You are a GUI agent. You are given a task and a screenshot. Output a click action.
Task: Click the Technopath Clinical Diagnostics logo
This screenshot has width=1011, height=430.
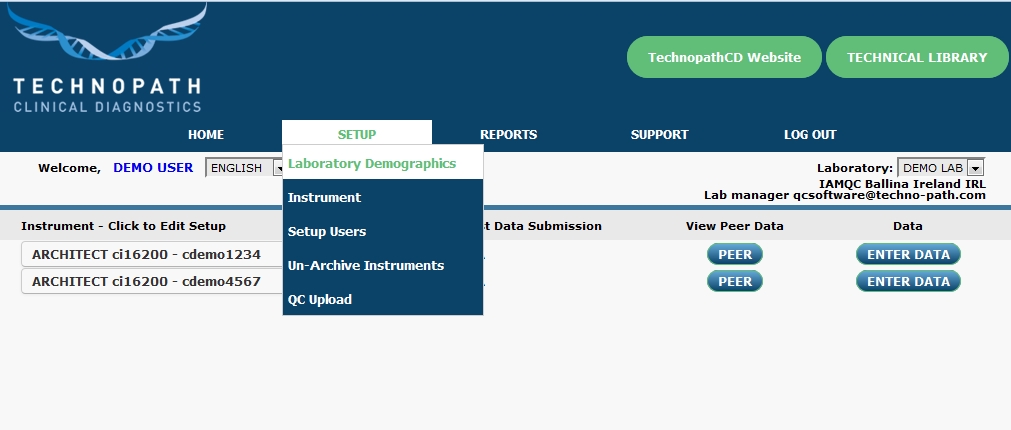coord(107,59)
